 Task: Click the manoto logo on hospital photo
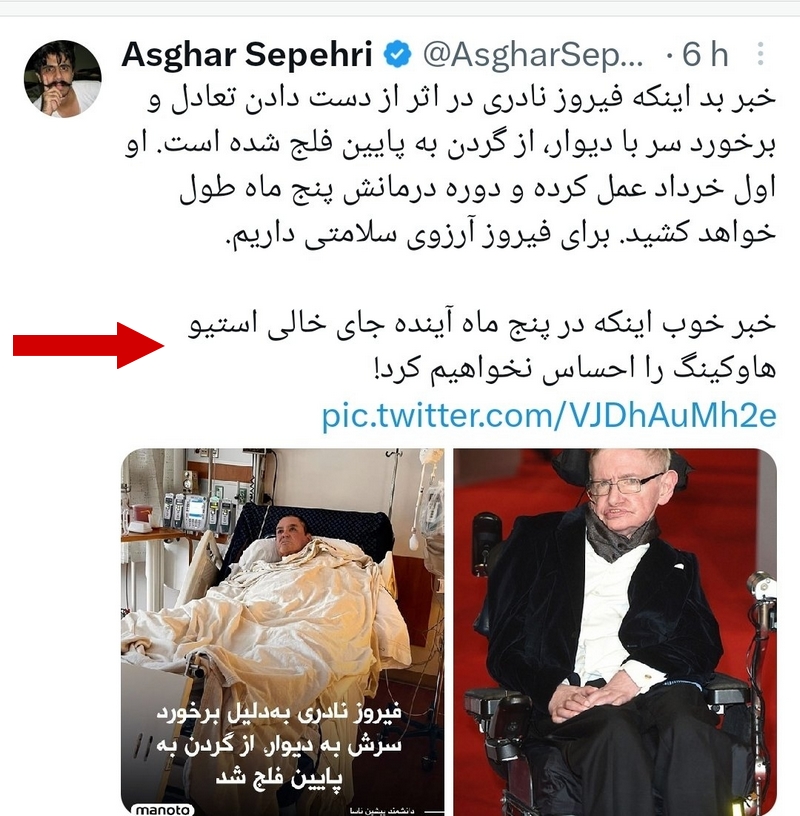[x=162, y=809]
